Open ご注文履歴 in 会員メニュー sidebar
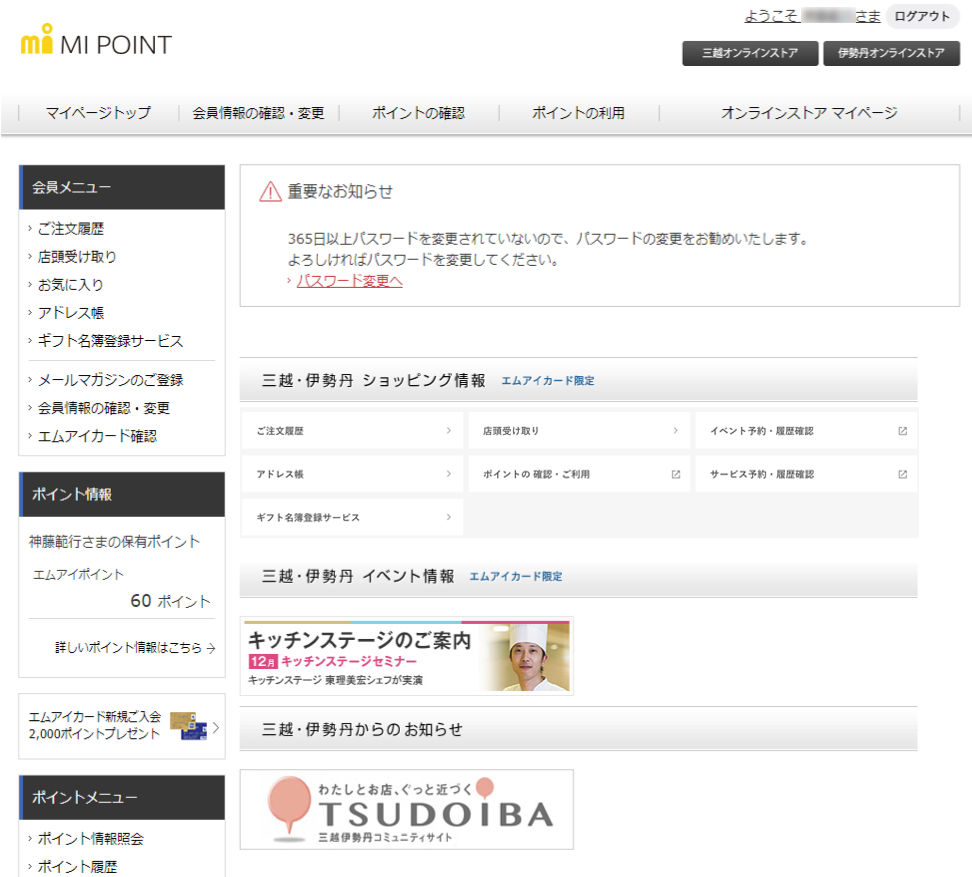Viewport: 972px width, 877px height. (71, 229)
